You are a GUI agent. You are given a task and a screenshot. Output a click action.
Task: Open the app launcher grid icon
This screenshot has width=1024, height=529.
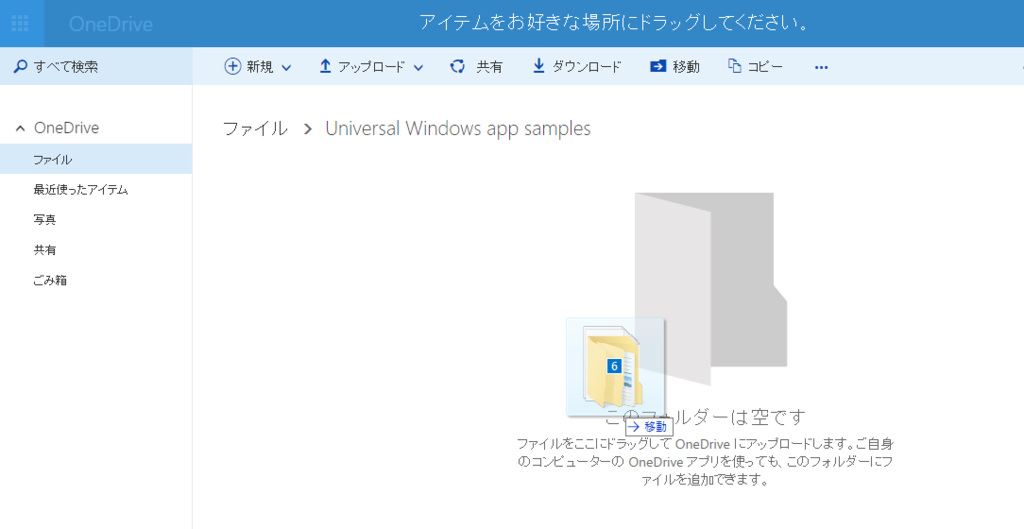pos(21,24)
